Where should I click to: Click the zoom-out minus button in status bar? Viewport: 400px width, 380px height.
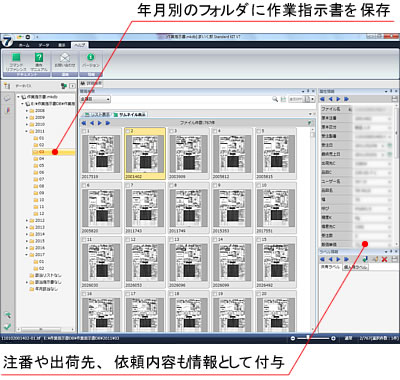pyautogui.click(x=293, y=338)
